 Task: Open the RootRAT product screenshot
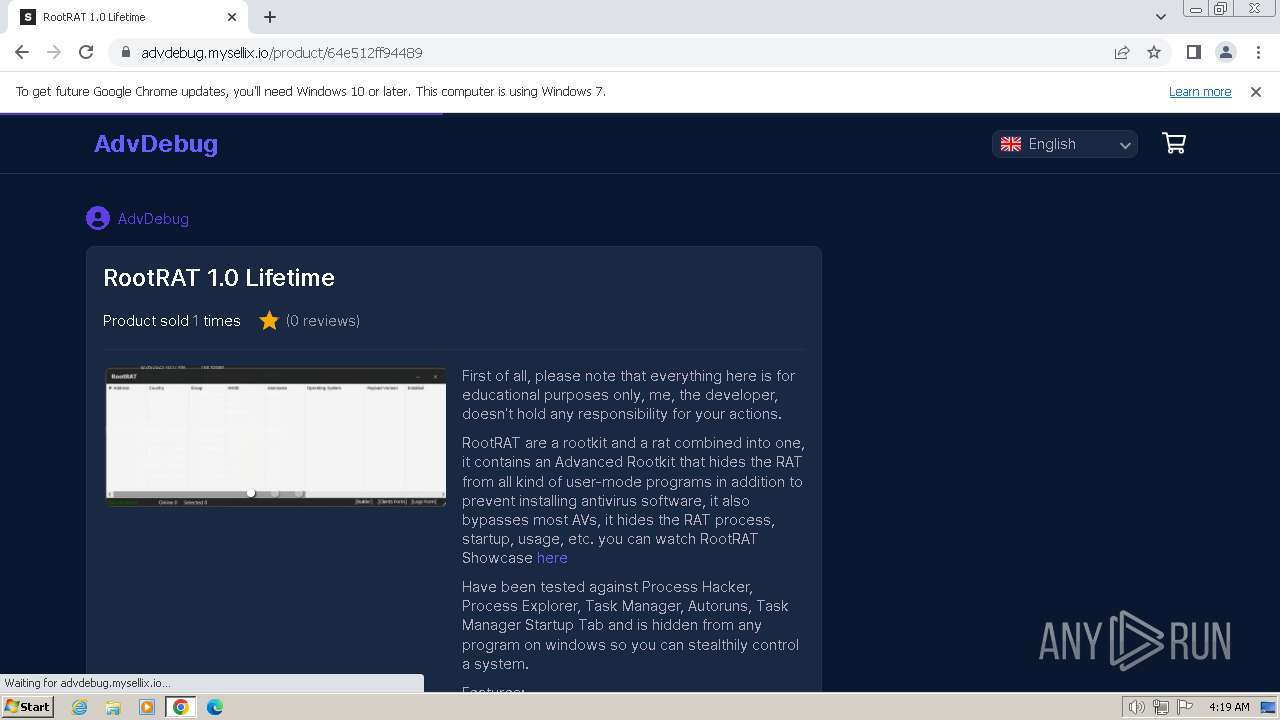point(276,437)
